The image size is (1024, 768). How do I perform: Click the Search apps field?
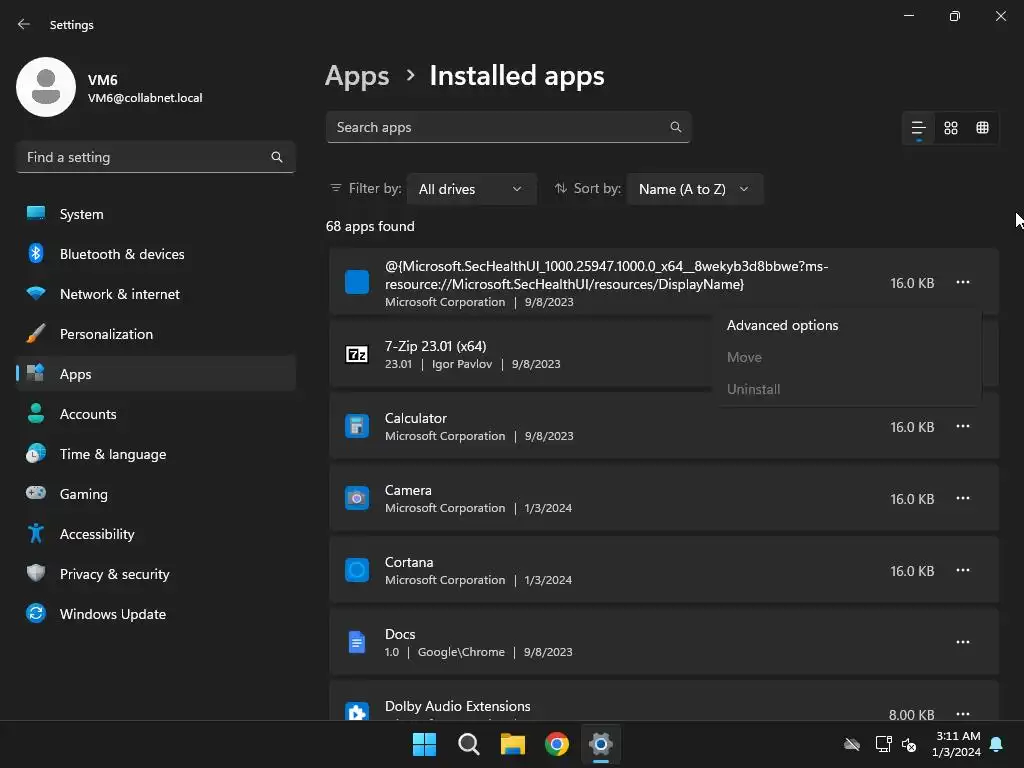500,127
